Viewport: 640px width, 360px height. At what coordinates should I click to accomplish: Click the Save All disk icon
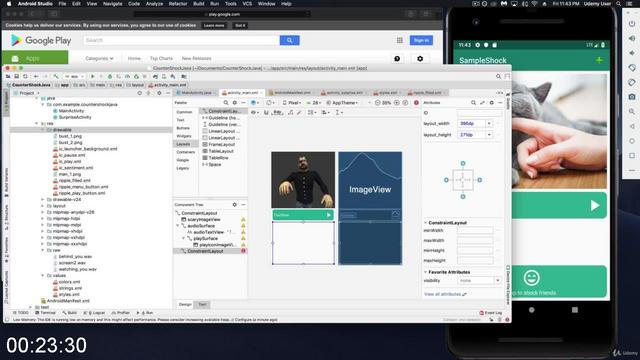16,76
